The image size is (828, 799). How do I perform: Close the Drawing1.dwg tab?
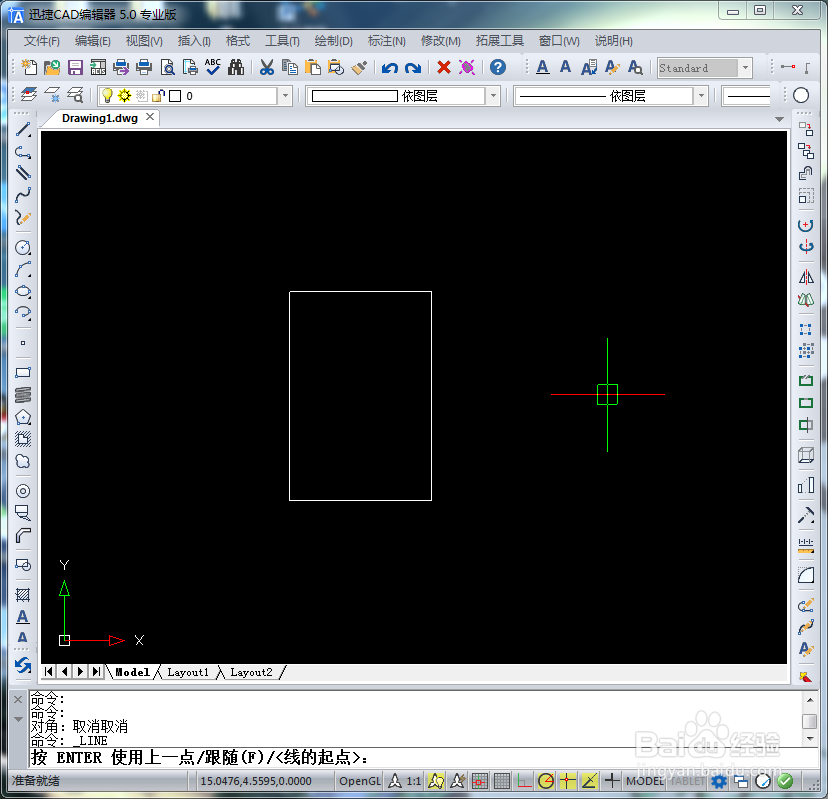tap(150, 117)
